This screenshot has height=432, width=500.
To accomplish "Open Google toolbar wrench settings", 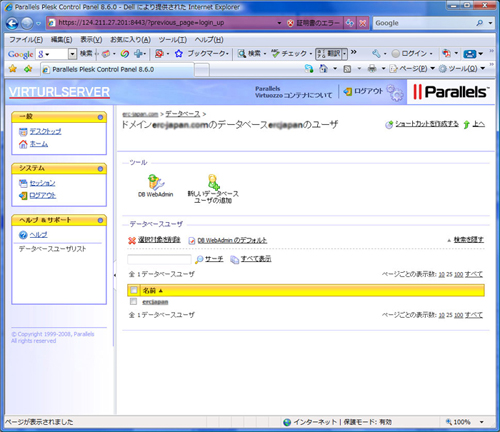I will click(376, 53).
